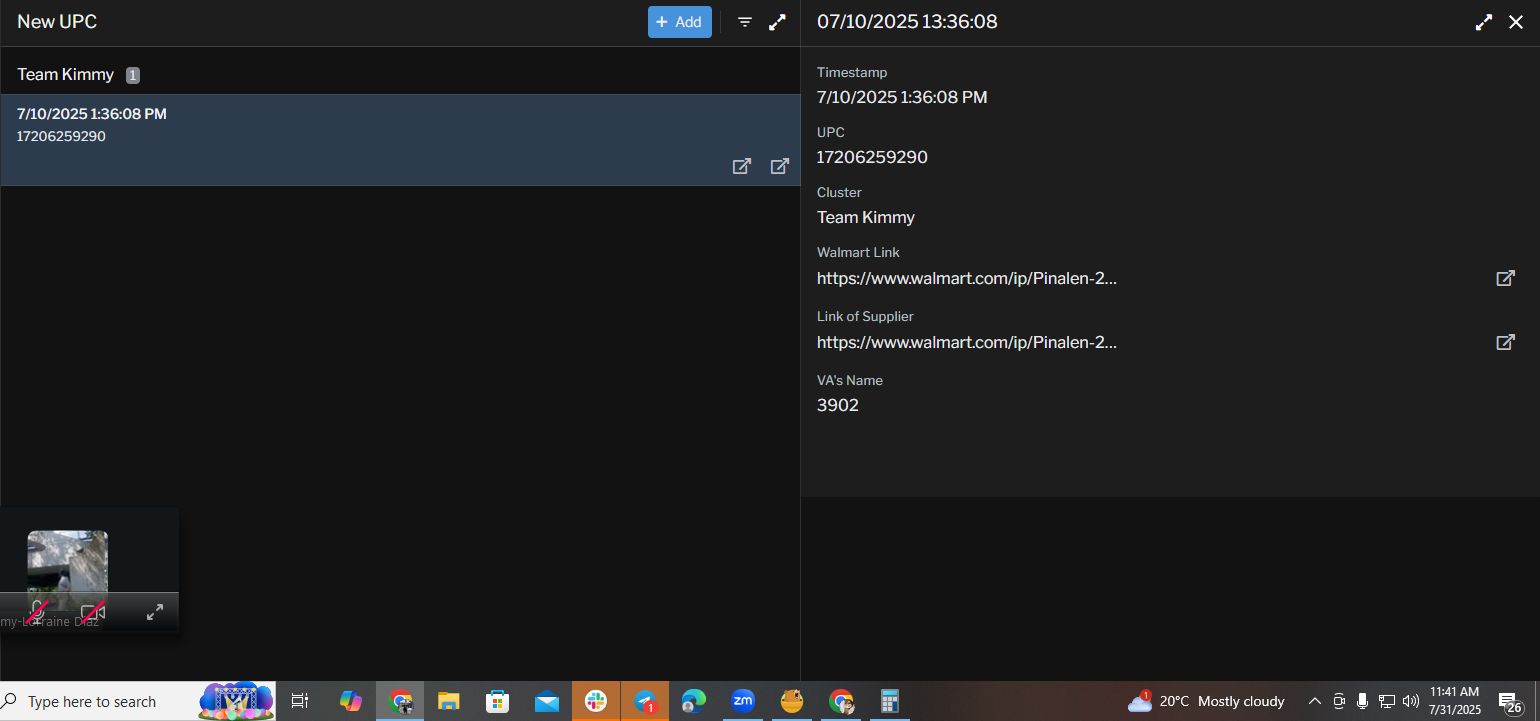Open the filter icon beside Add
Image resolution: width=1540 pixels, height=721 pixels.
pyautogui.click(x=745, y=22)
